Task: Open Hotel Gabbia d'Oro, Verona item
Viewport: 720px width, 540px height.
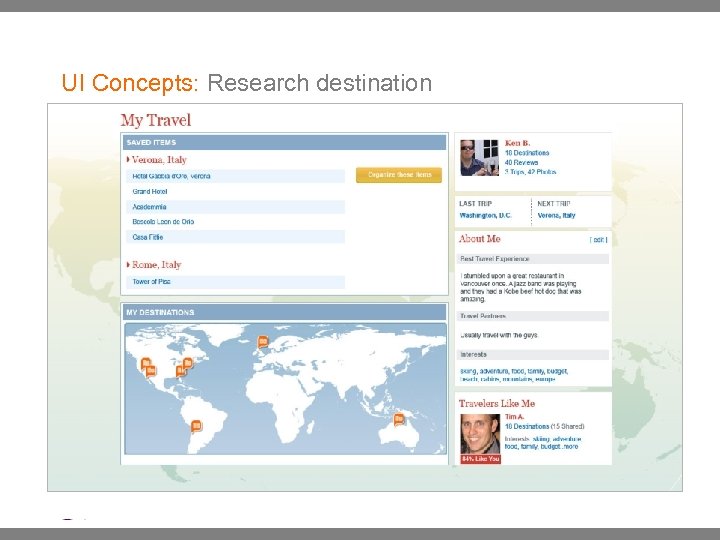Action: (236, 176)
